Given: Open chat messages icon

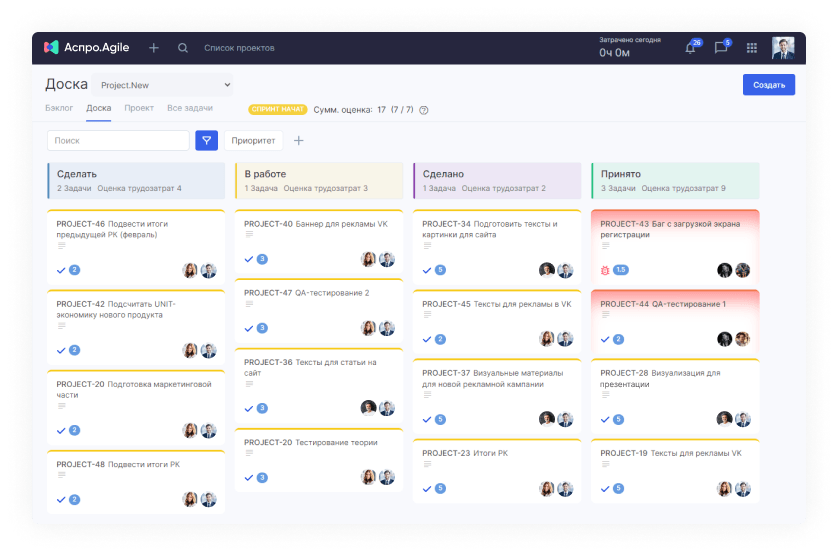Looking at the screenshot, I should (720, 48).
